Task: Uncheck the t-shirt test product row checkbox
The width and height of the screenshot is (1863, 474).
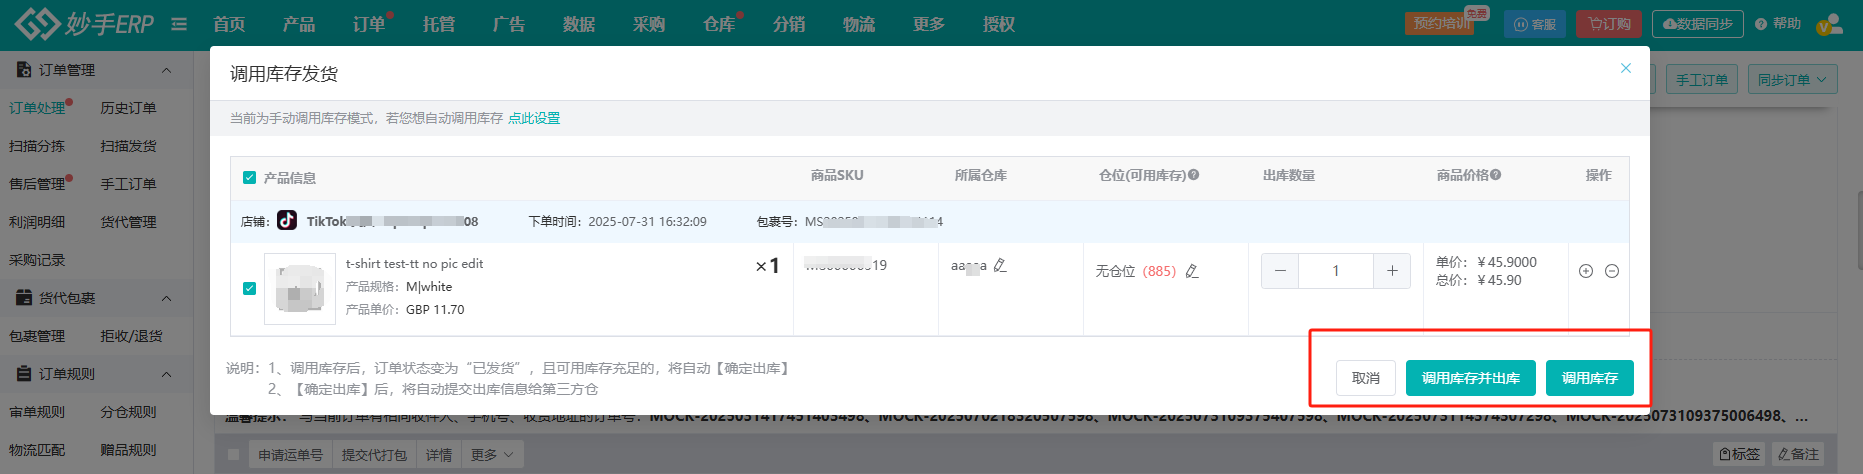Action: [250, 288]
